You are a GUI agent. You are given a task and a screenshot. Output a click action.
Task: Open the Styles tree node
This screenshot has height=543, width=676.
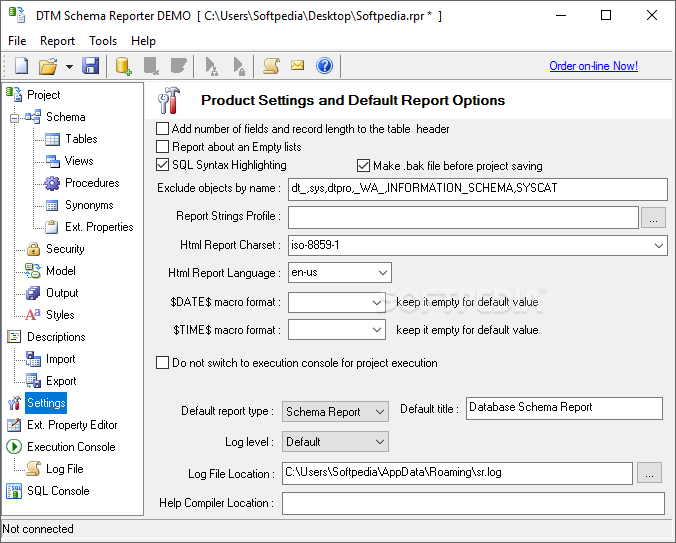(x=60, y=315)
